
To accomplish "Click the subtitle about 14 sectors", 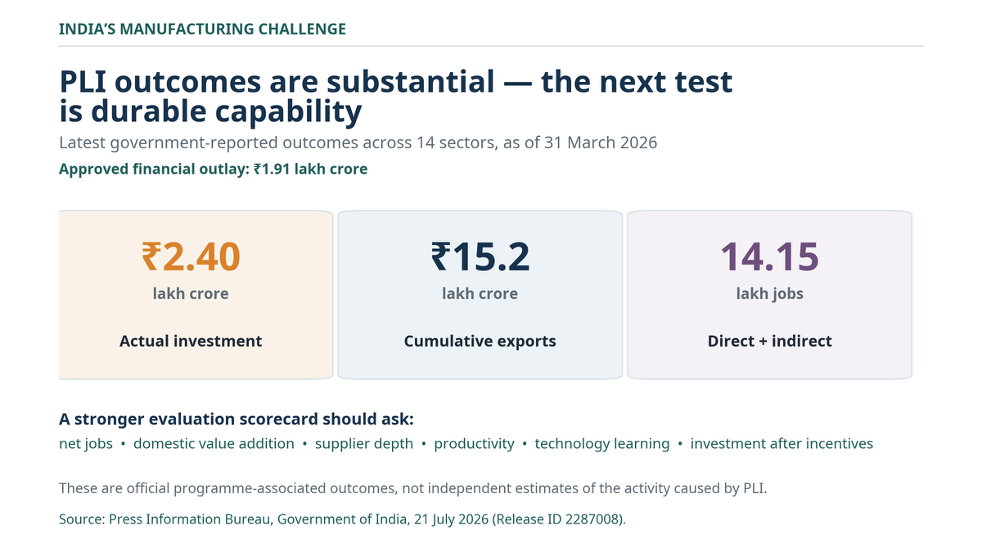I will pos(358,143).
